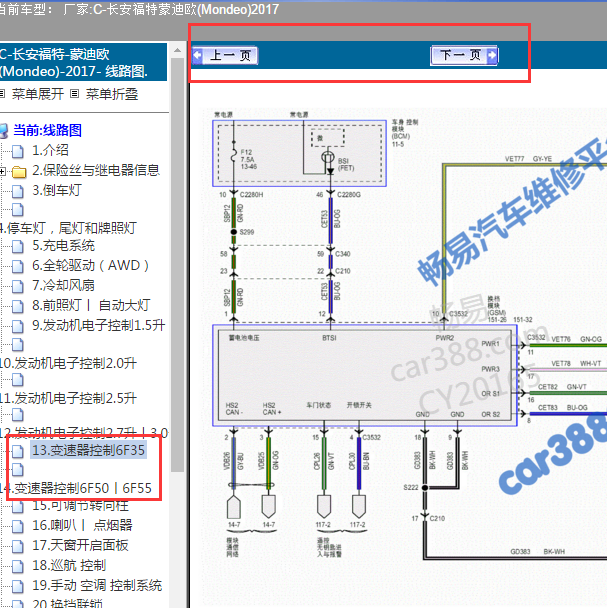
Task: Click the GSM 换档模块 block in diagram
Action: pos(365,375)
